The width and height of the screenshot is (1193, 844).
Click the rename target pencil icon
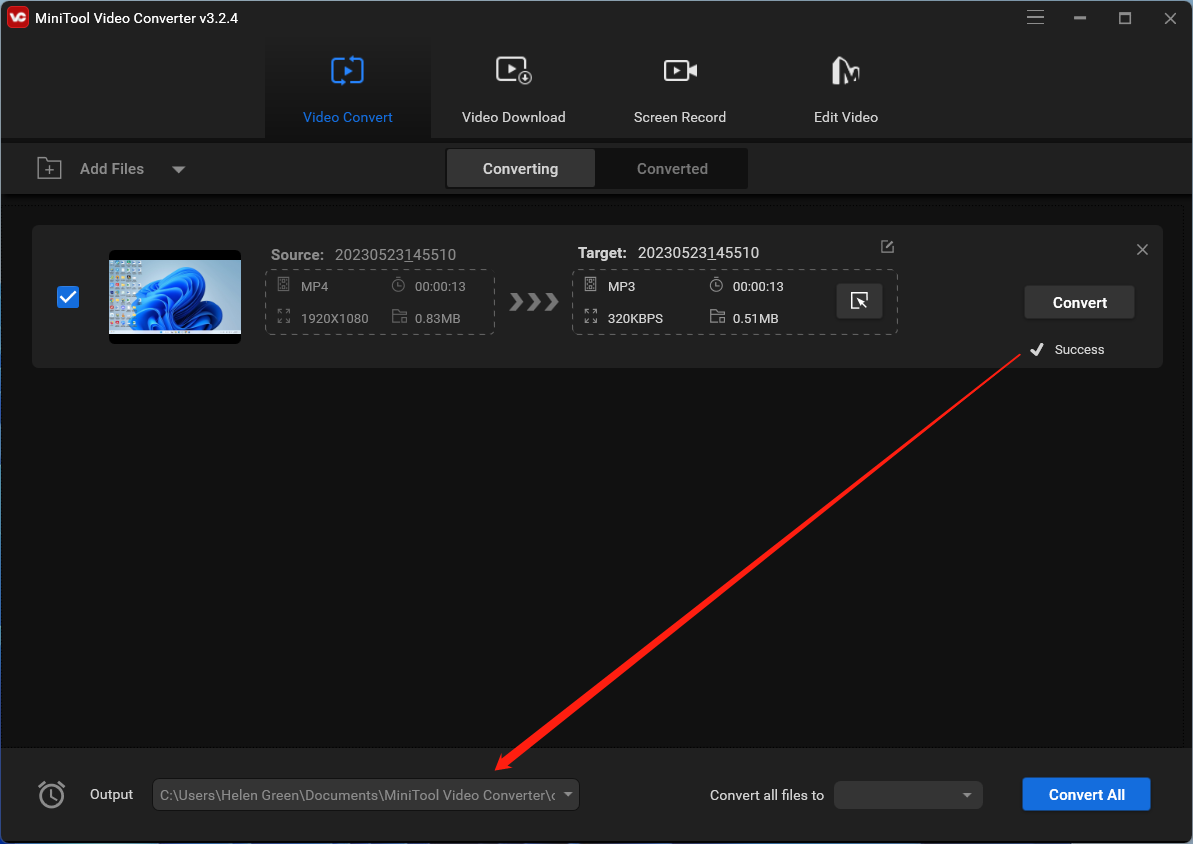click(887, 246)
